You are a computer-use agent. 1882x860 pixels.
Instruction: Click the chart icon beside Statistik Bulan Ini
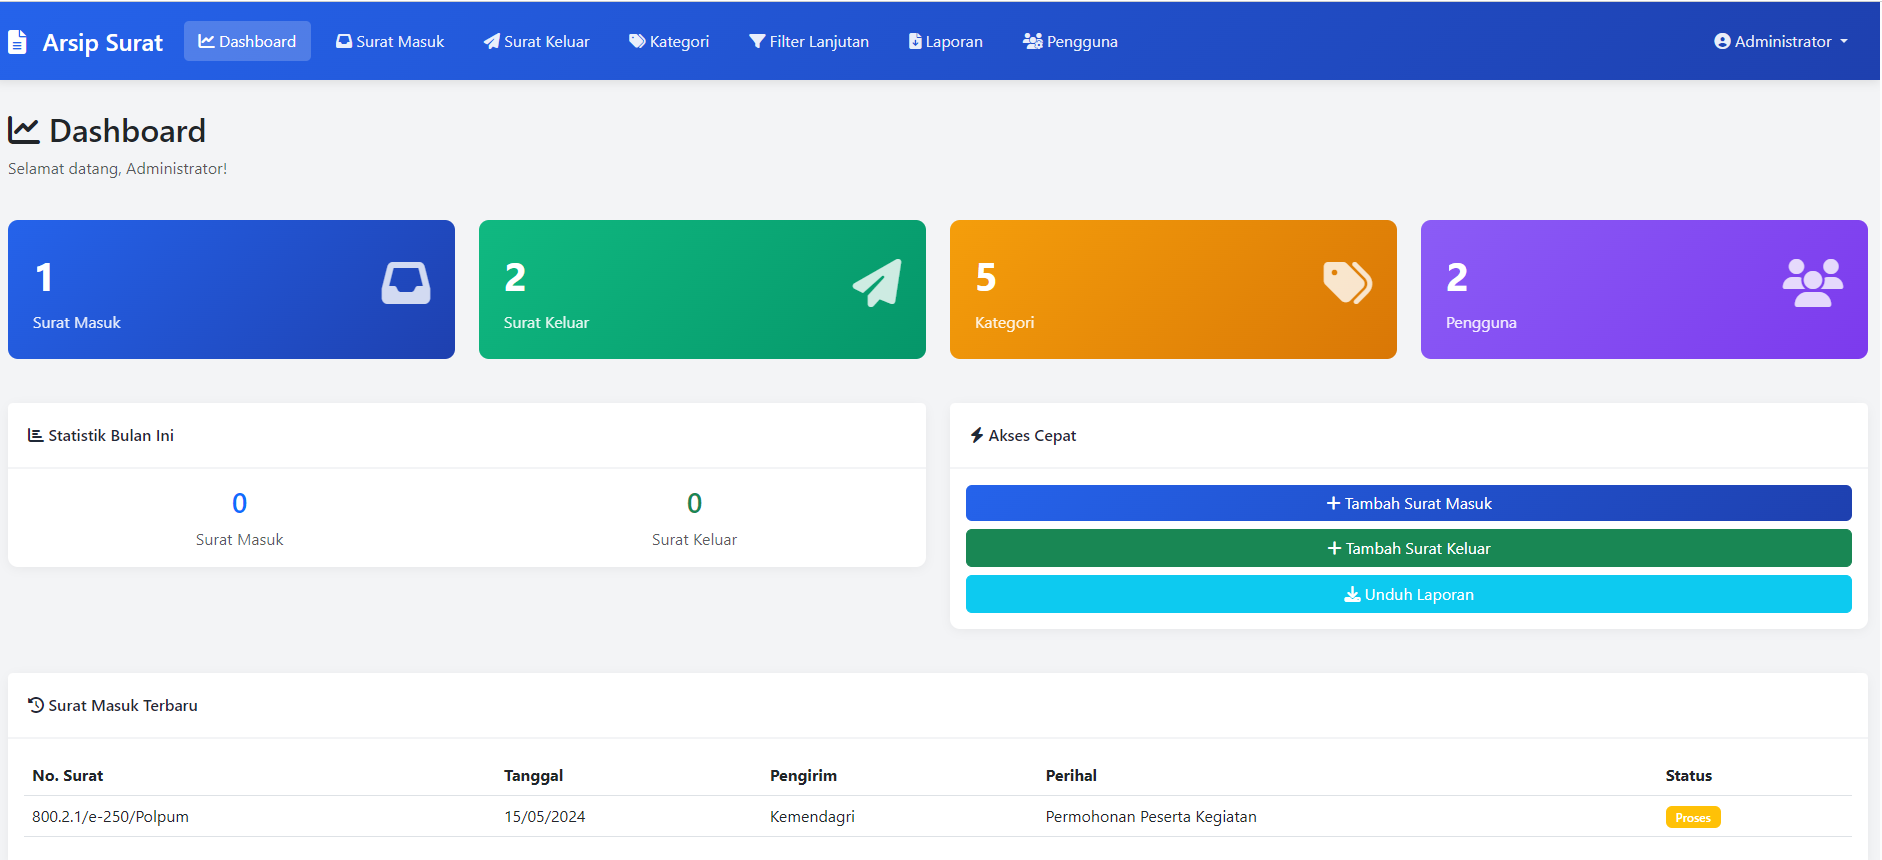click(x=36, y=435)
